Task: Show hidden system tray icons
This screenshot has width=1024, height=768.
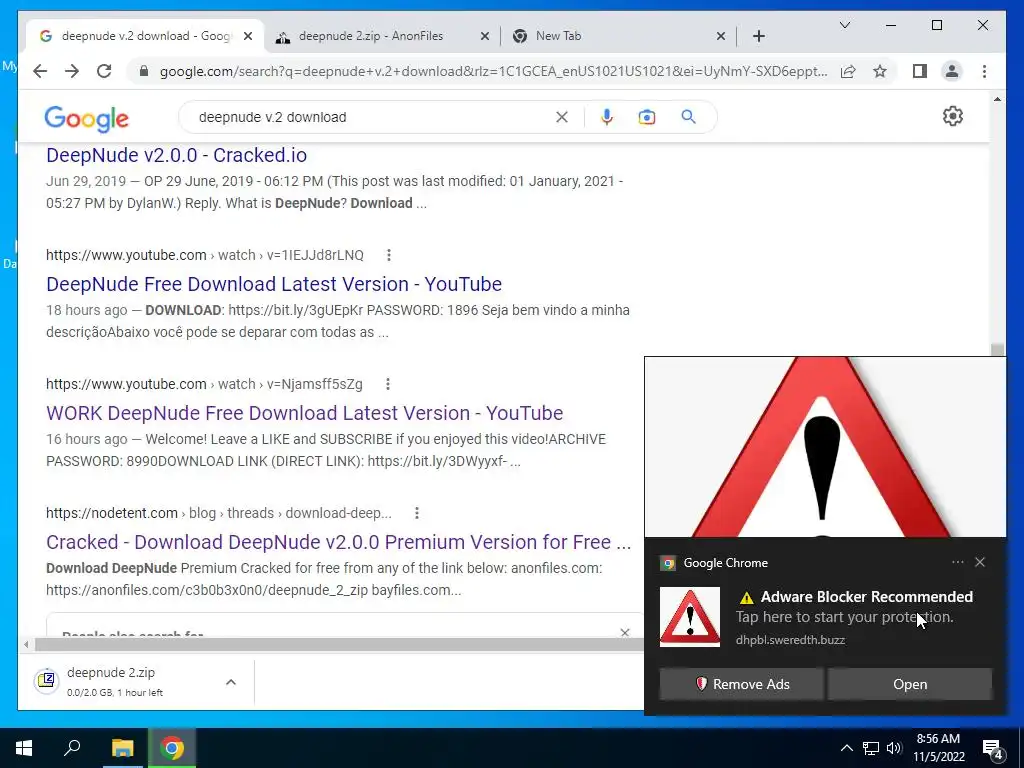Action: 846,748
